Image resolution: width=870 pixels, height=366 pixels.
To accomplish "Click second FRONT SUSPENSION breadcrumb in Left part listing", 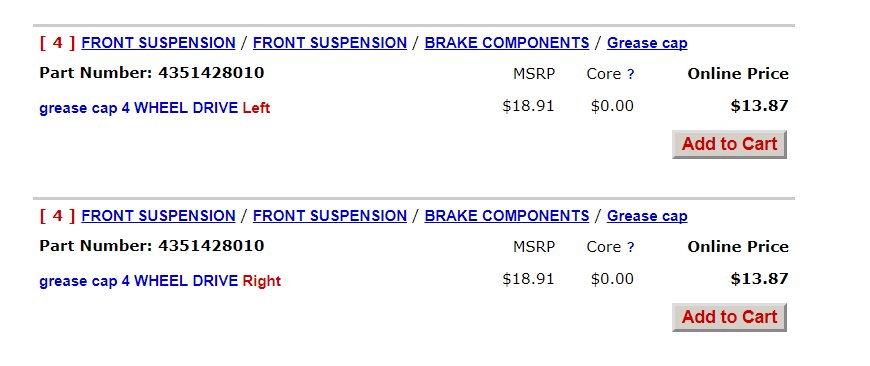I will pyautogui.click(x=330, y=43).
